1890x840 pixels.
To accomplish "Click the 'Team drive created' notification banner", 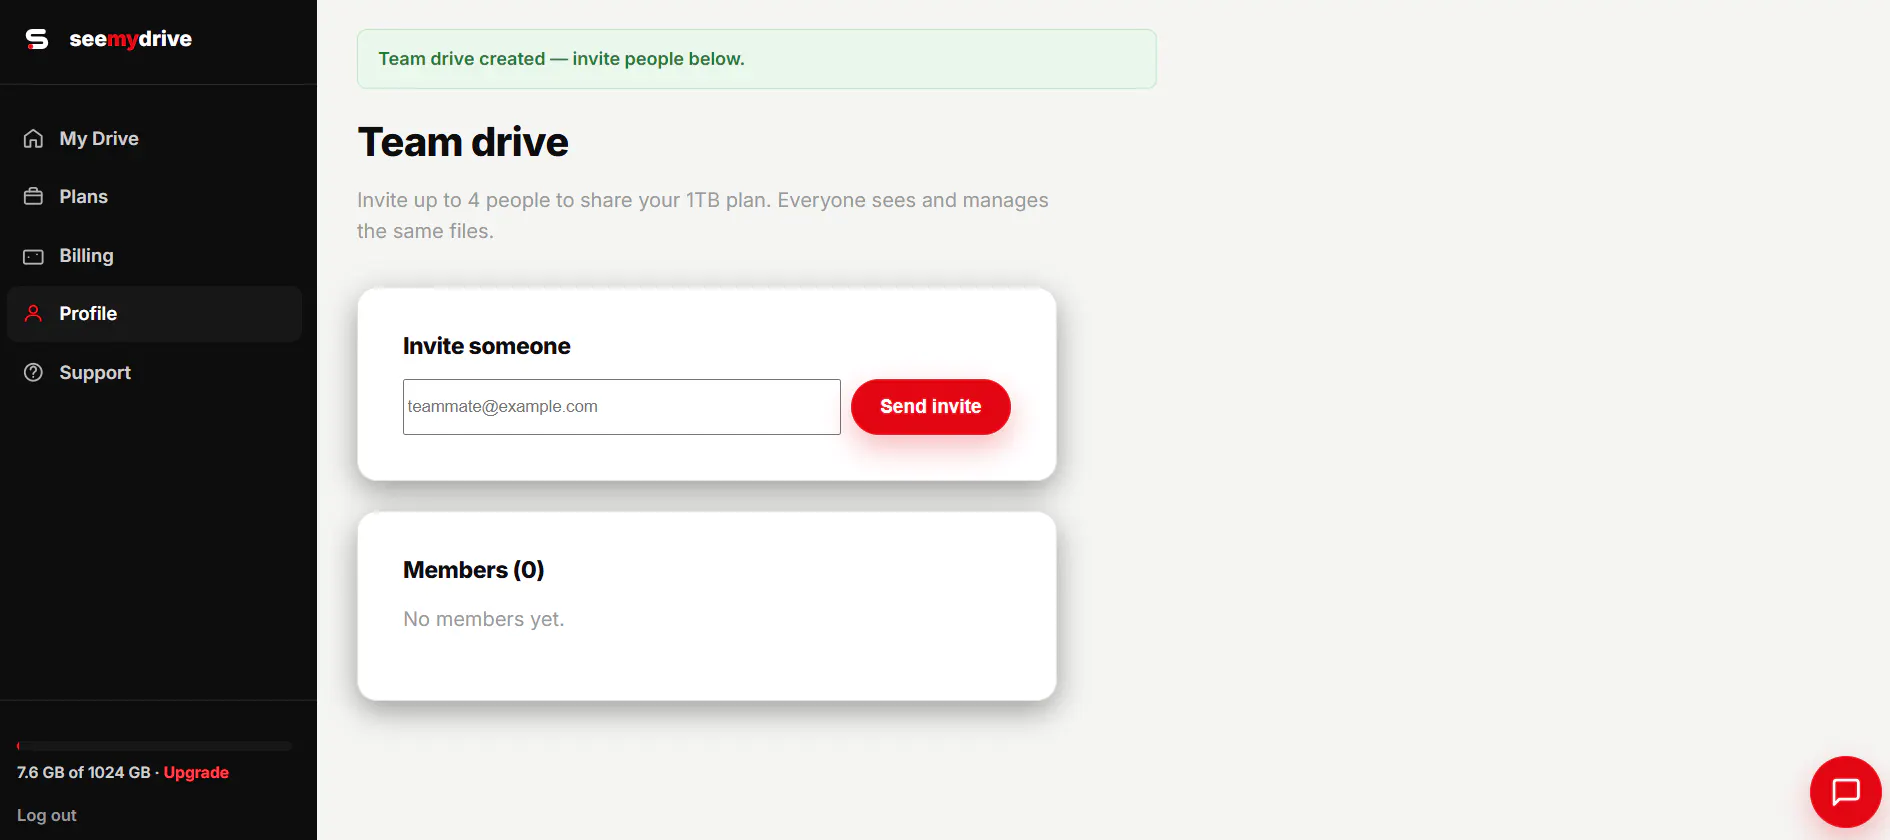I will [x=756, y=59].
